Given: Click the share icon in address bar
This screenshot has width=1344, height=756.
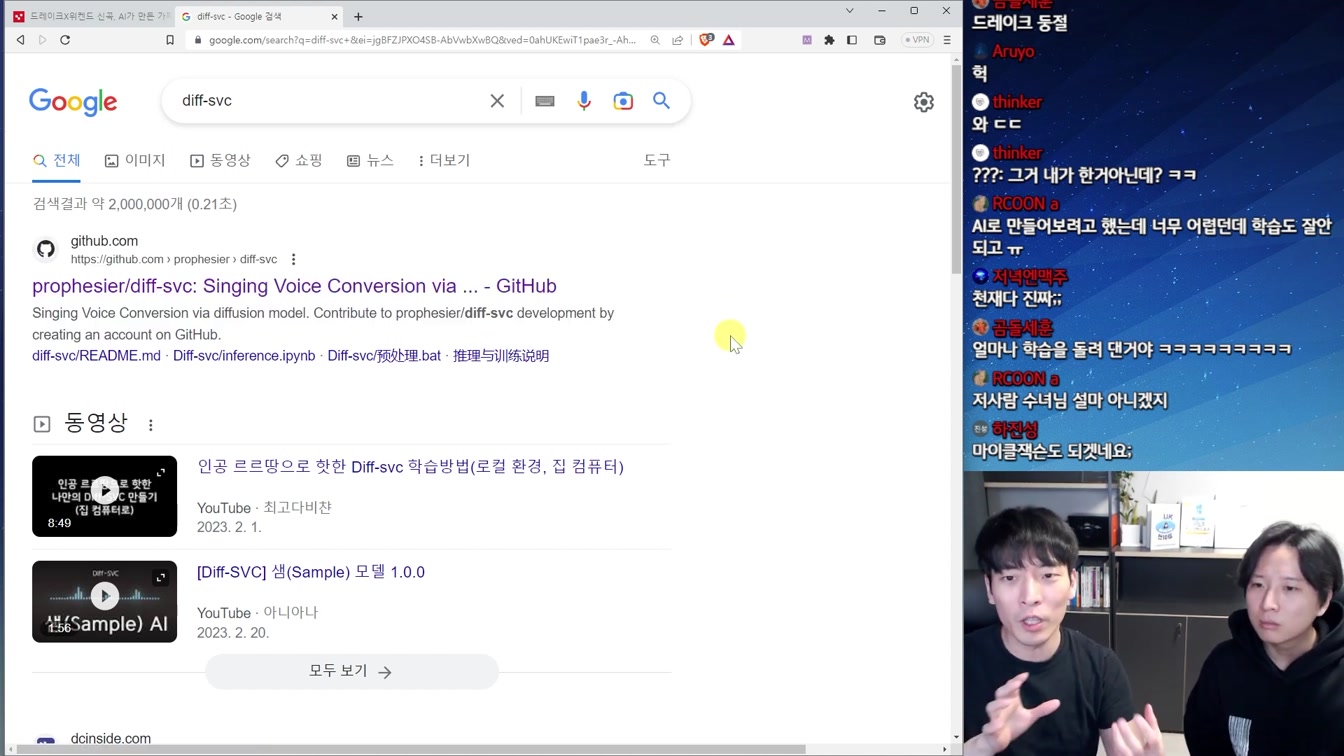Looking at the screenshot, I should coord(678,40).
